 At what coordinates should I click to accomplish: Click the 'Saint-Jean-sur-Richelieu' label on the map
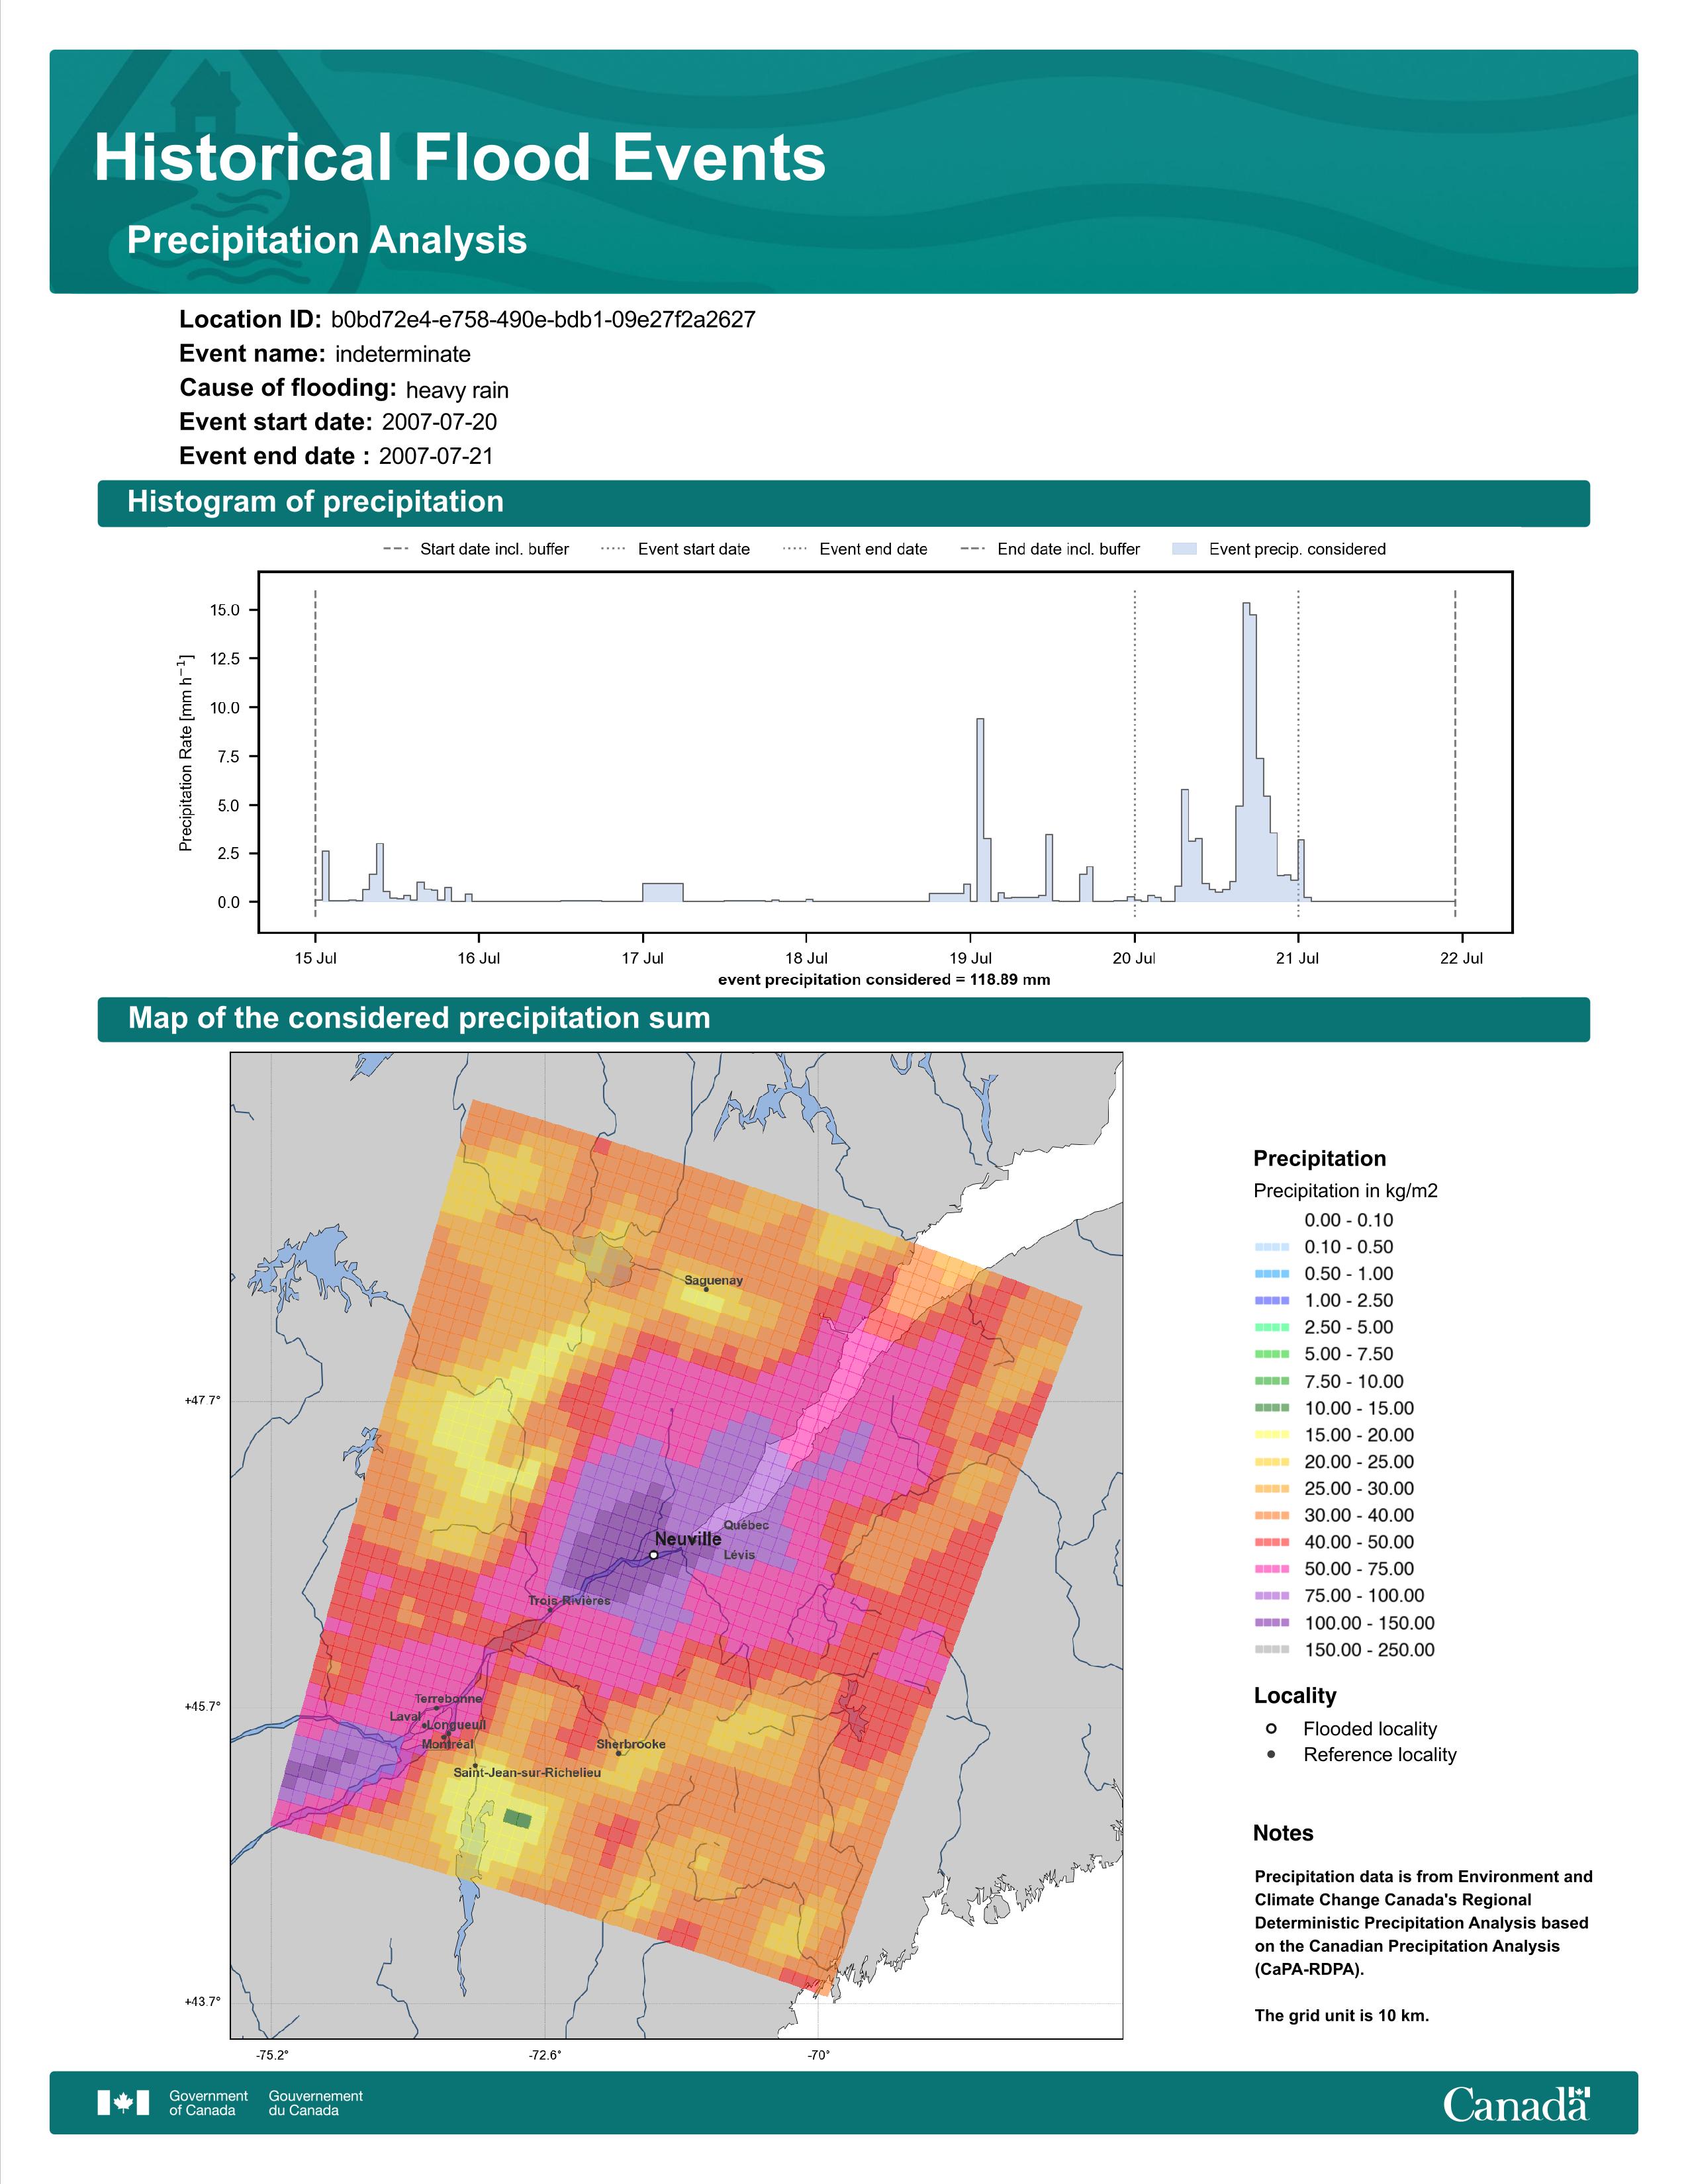click(x=527, y=1773)
